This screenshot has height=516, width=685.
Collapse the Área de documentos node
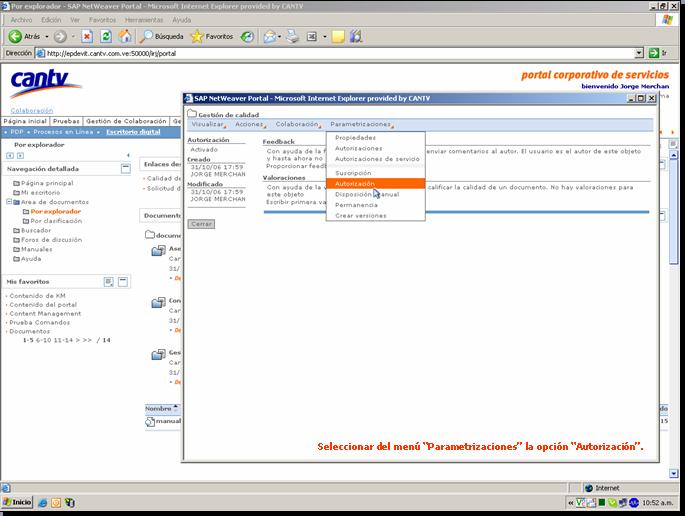tap(9, 202)
